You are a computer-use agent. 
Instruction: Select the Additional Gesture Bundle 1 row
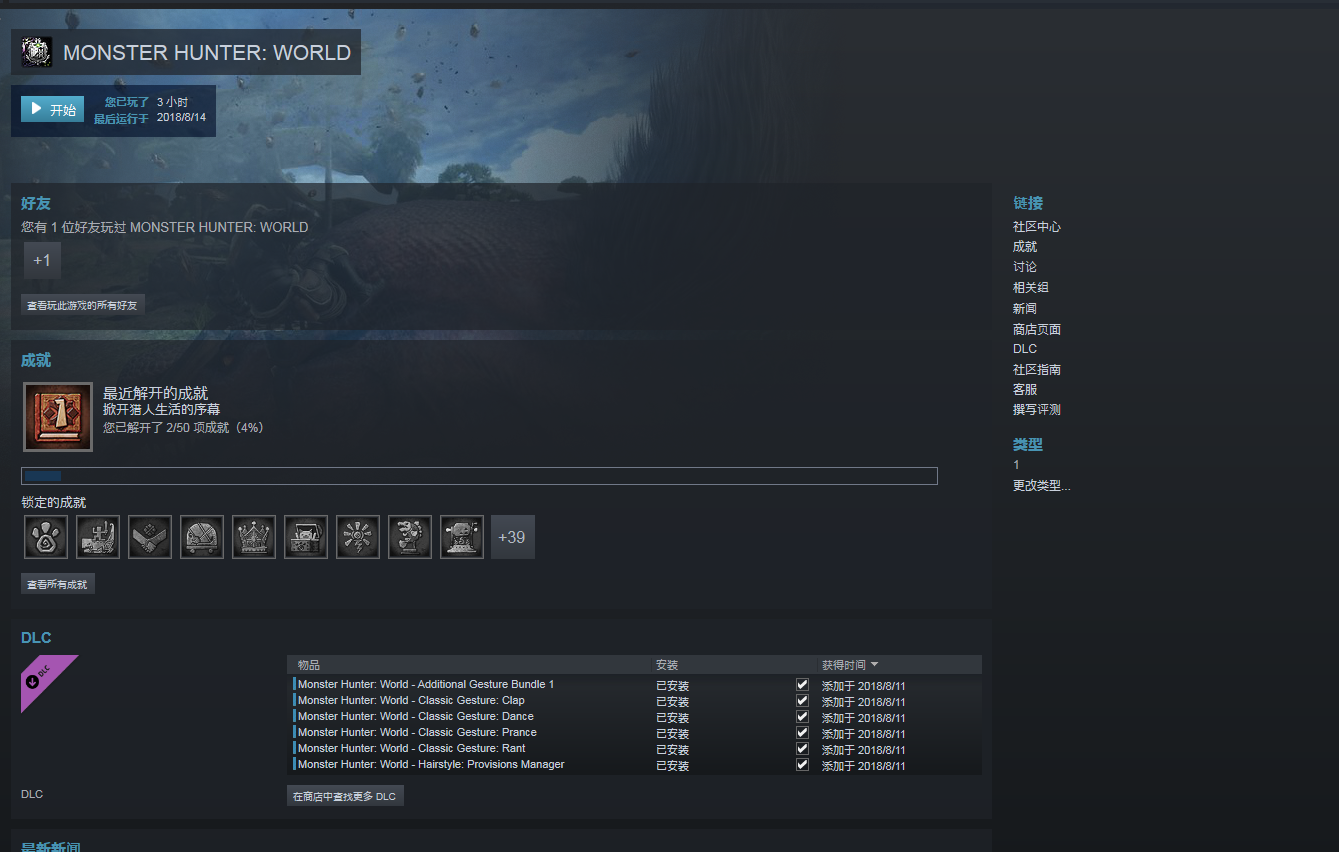pyautogui.click(x=635, y=685)
